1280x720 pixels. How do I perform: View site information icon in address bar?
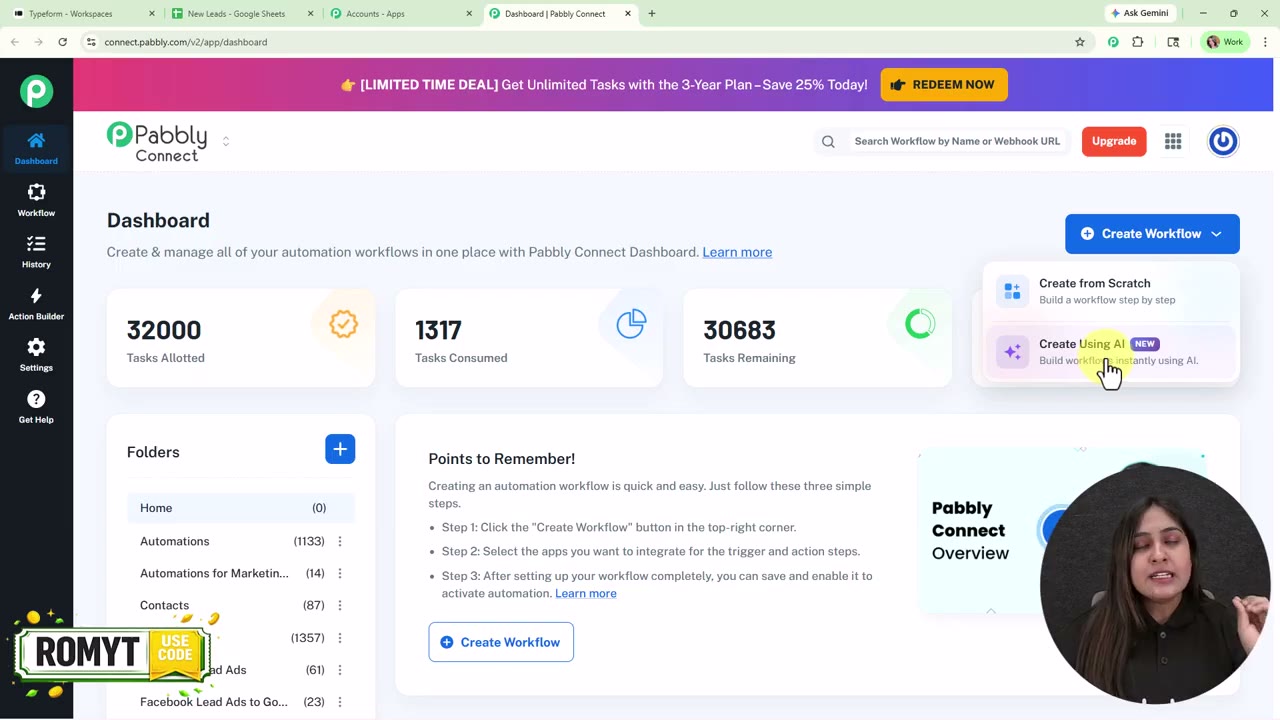(x=91, y=42)
